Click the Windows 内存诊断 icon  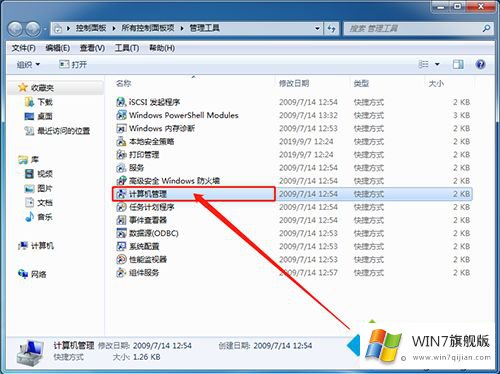121,128
